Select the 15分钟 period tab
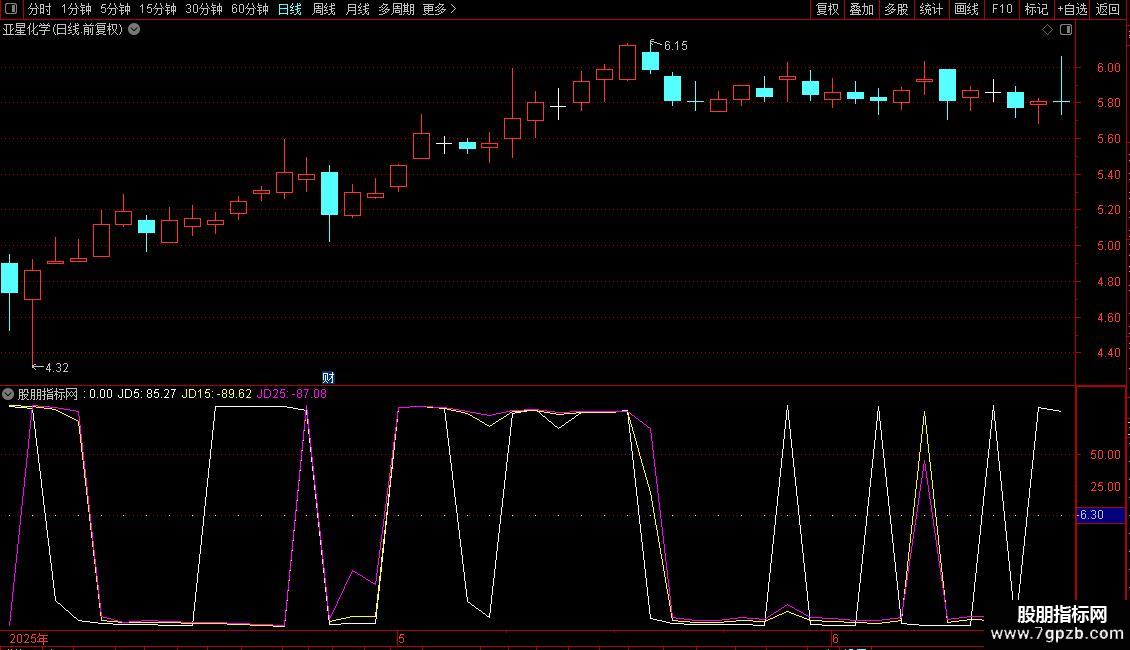The height and width of the screenshot is (650, 1130). coord(157,9)
